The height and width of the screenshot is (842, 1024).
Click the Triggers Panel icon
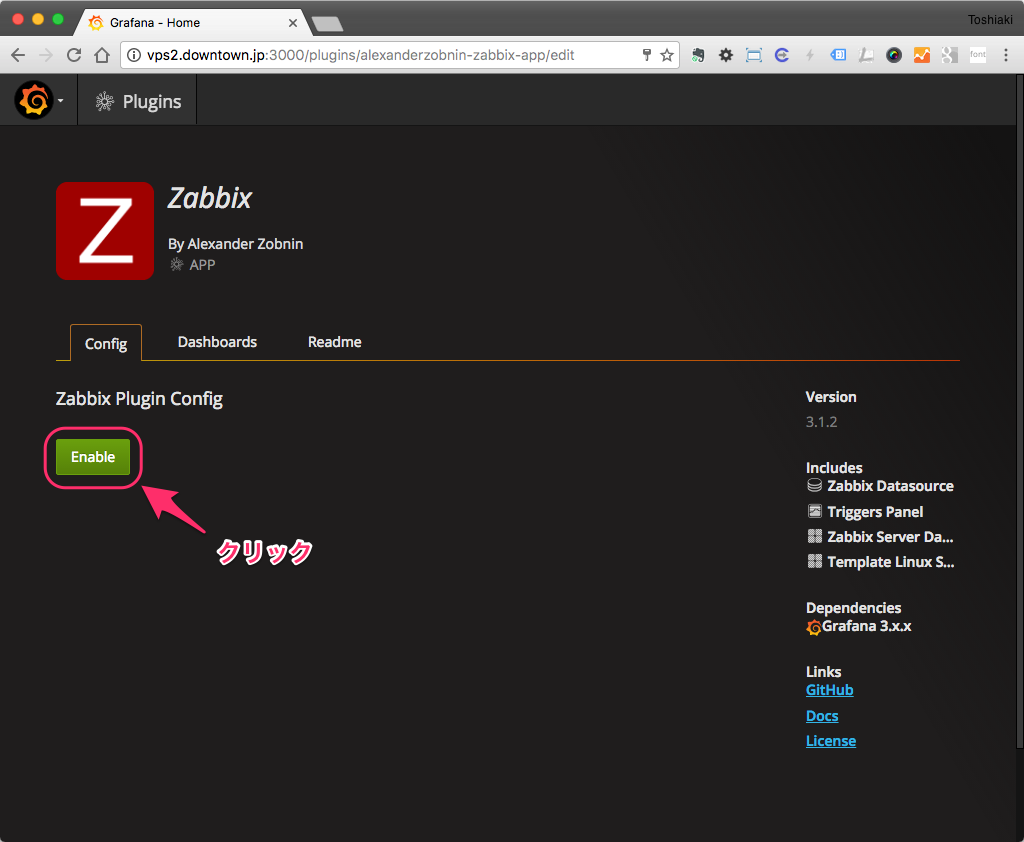pyautogui.click(x=814, y=511)
